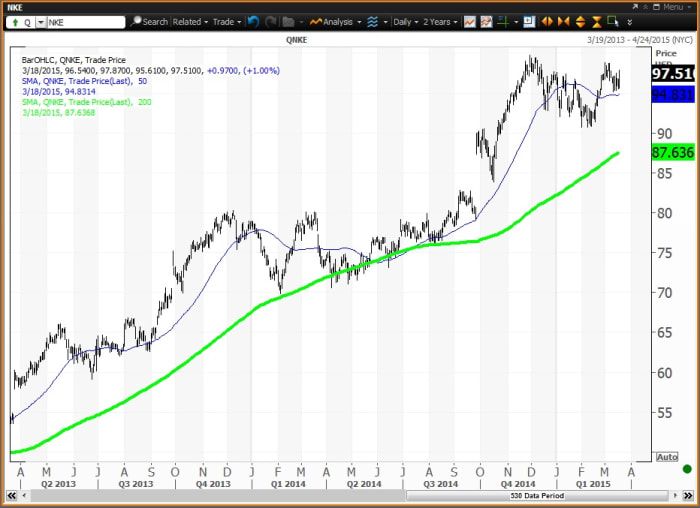Click the 530 Data Period scrollbar thumb
The width and height of the screenshot is (700, 508).
click(538, 496)
